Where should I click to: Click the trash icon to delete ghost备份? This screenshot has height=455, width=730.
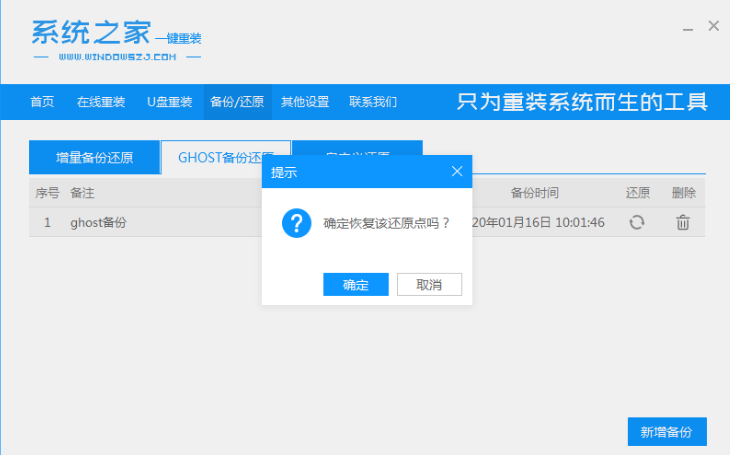point(683,222)
